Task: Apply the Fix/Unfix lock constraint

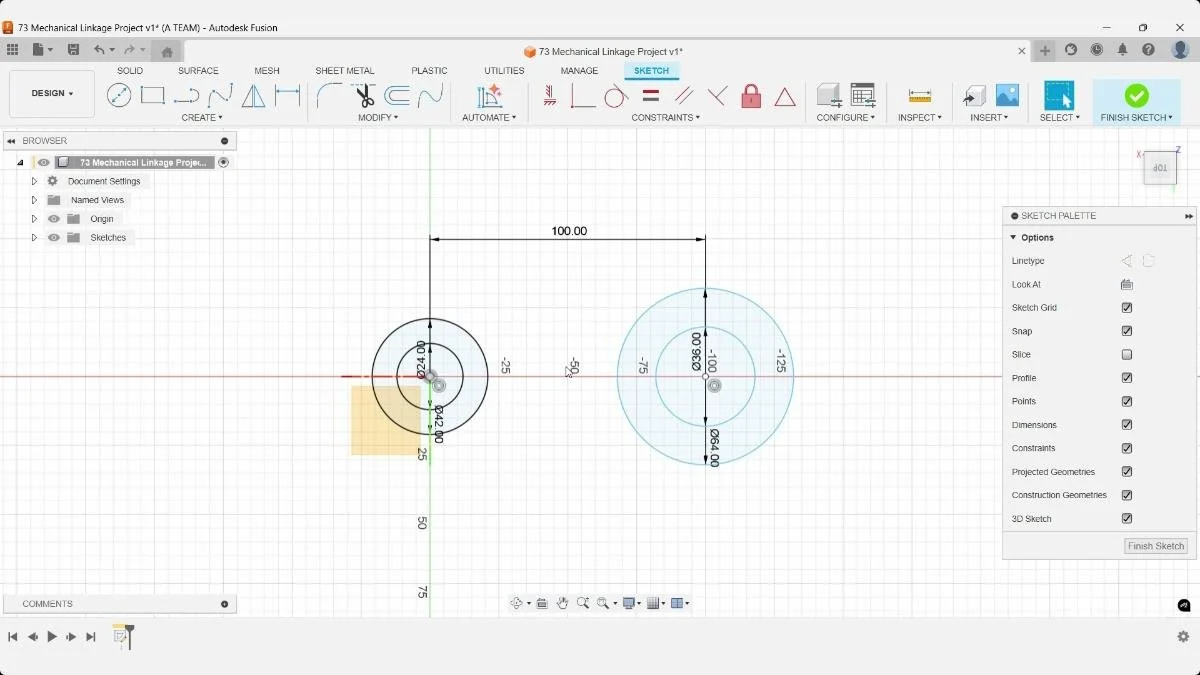Action: coord(751,95)
